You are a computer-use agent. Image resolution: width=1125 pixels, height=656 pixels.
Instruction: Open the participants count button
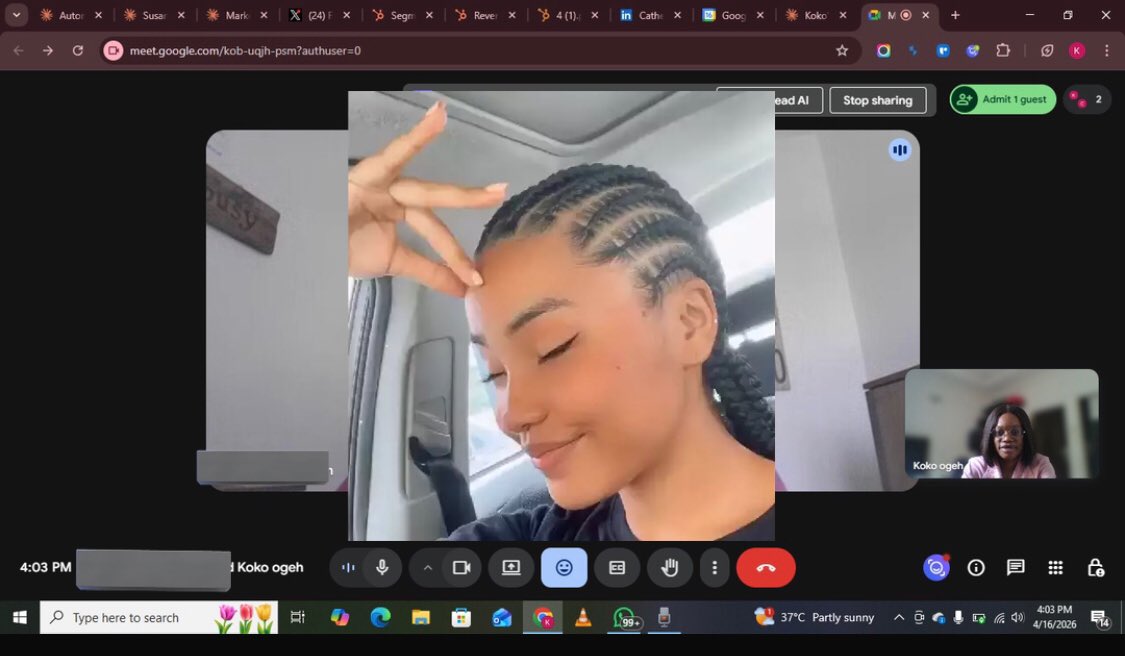pyautogui.click(x=1086, y=100)
